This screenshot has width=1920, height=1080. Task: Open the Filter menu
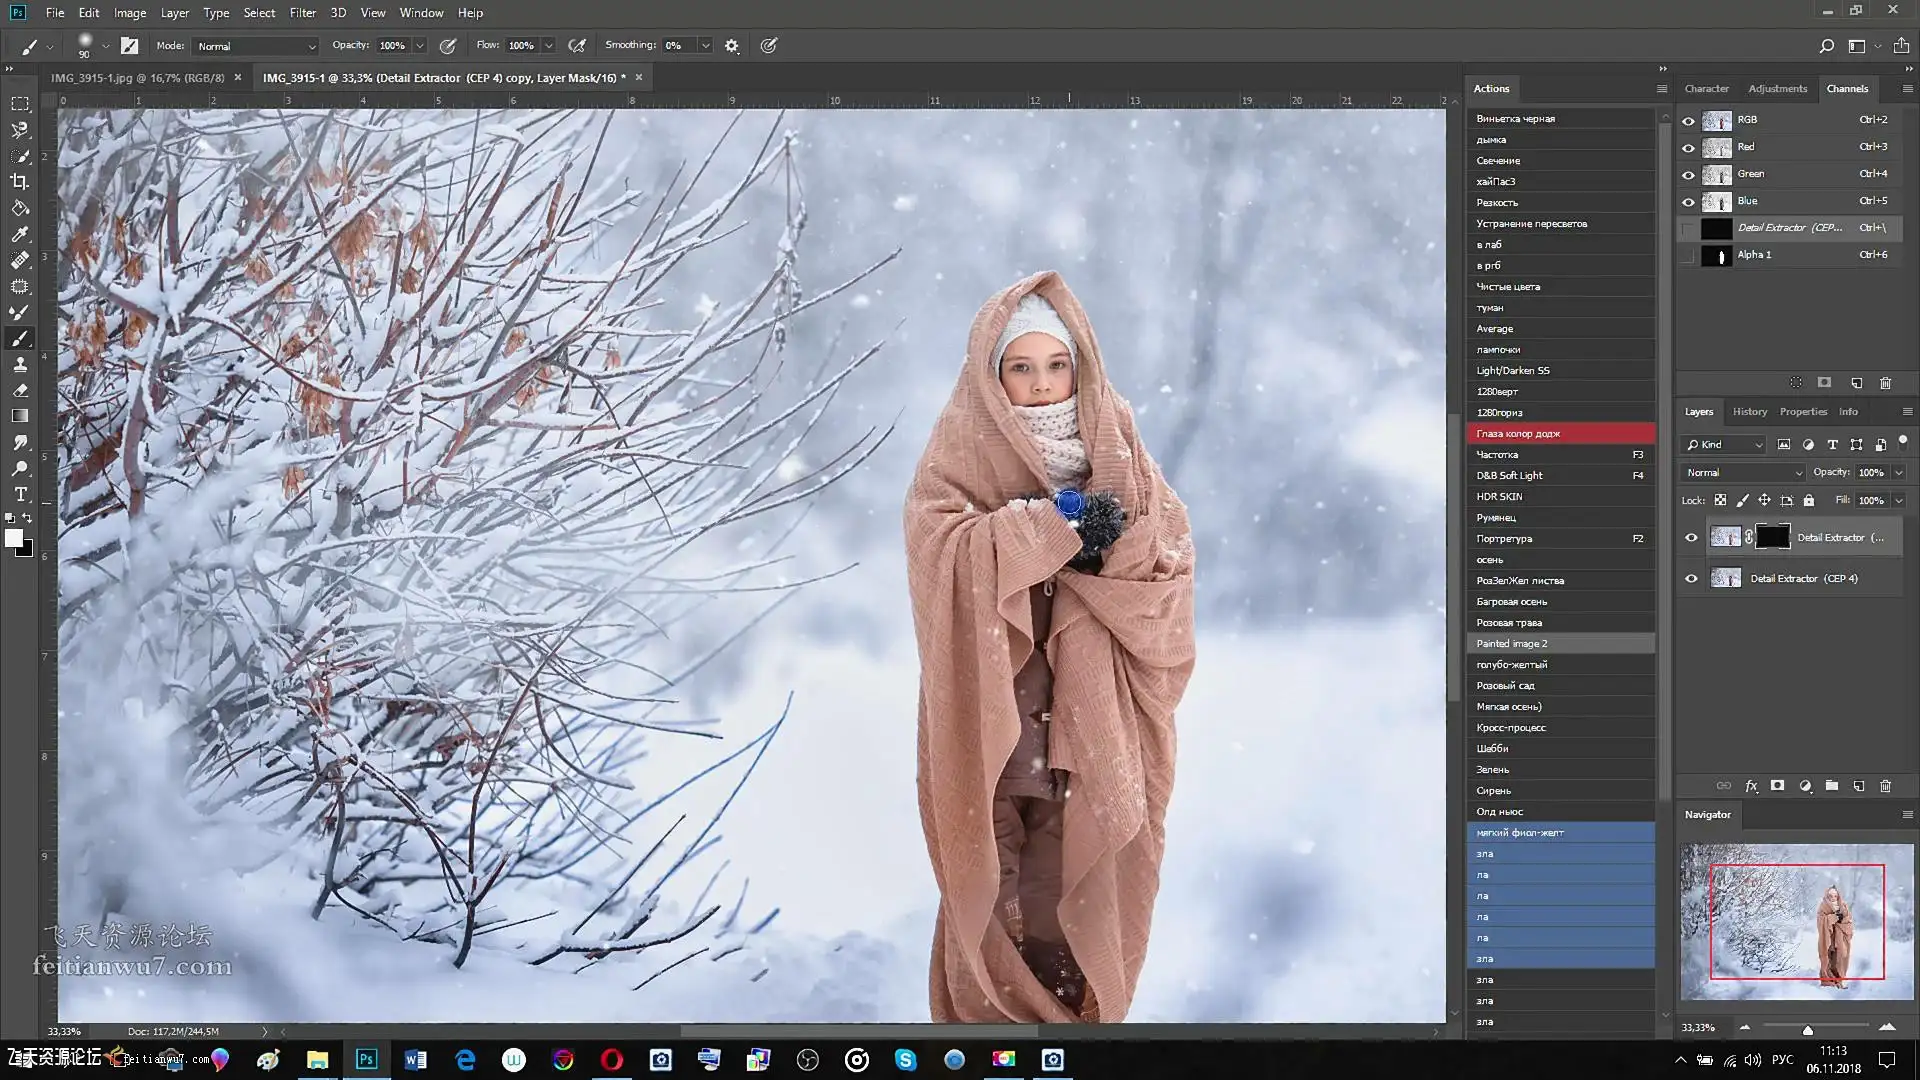click(x=302, y=13)
